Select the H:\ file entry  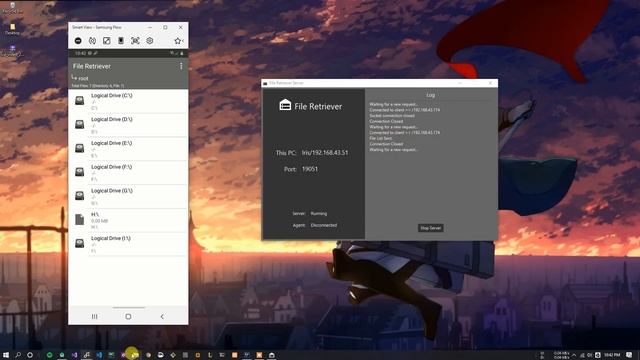tap(128, 220)
